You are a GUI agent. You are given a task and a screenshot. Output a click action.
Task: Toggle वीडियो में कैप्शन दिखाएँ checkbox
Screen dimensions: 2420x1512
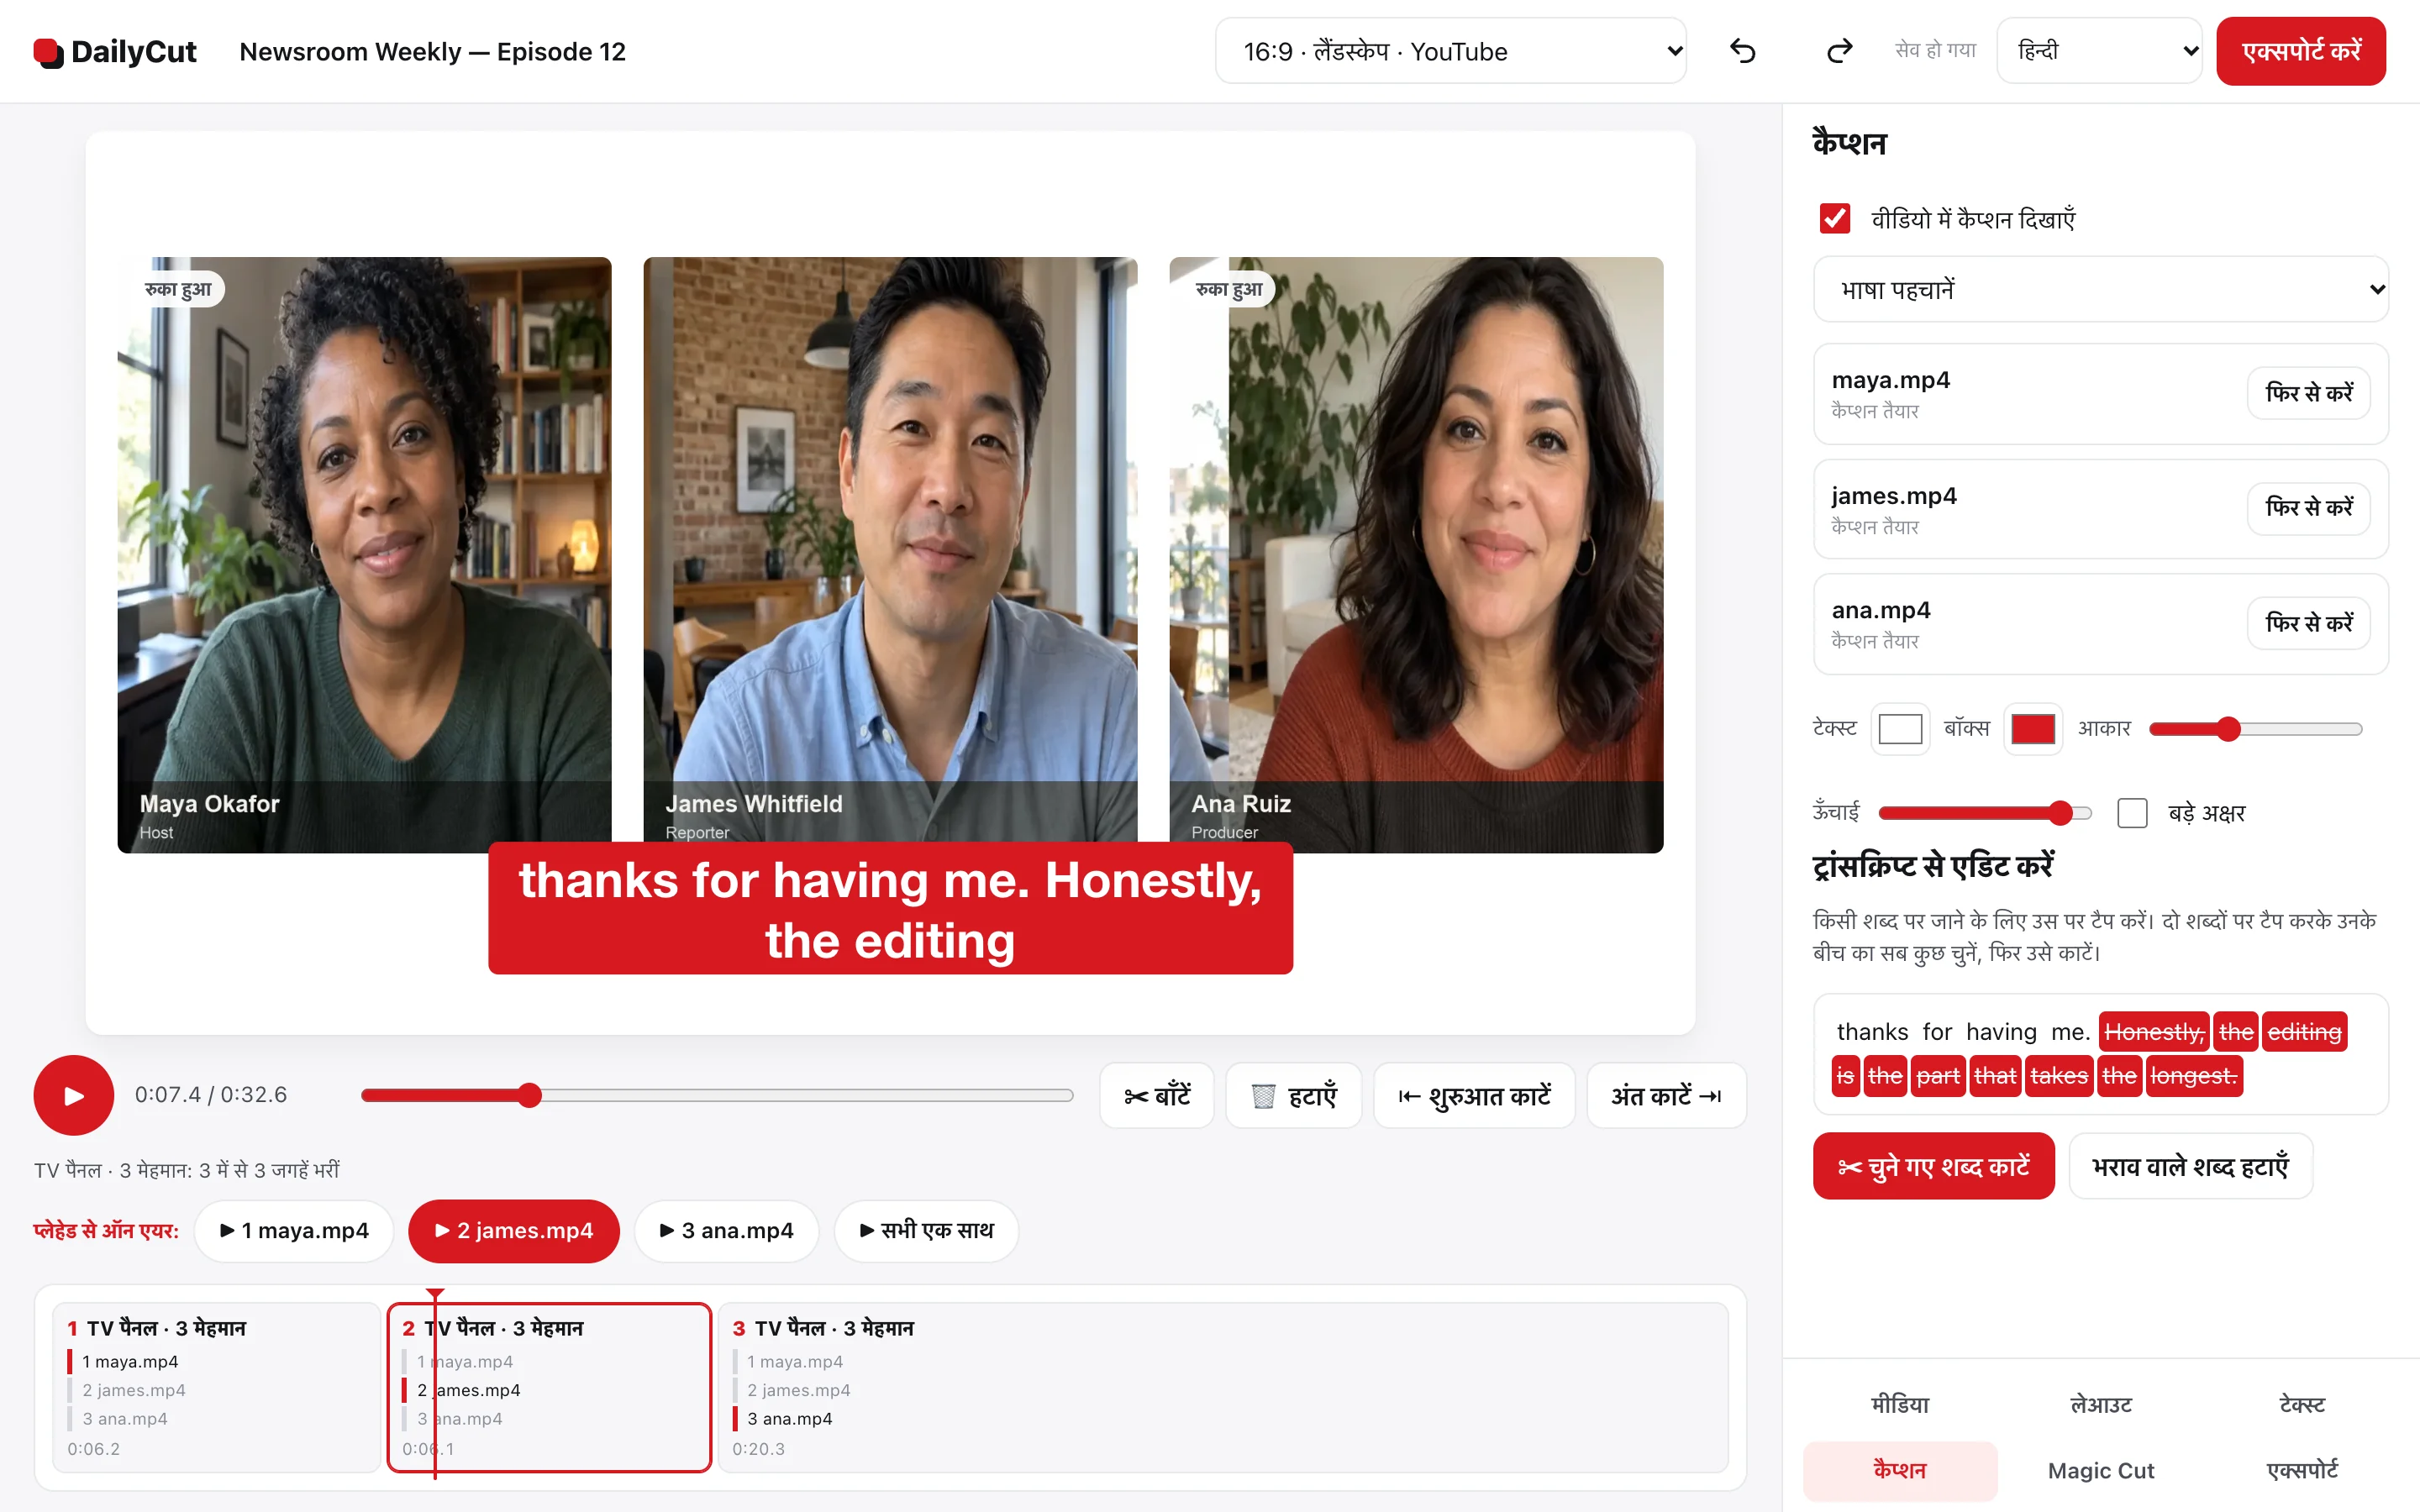[x=1835, y=219]
